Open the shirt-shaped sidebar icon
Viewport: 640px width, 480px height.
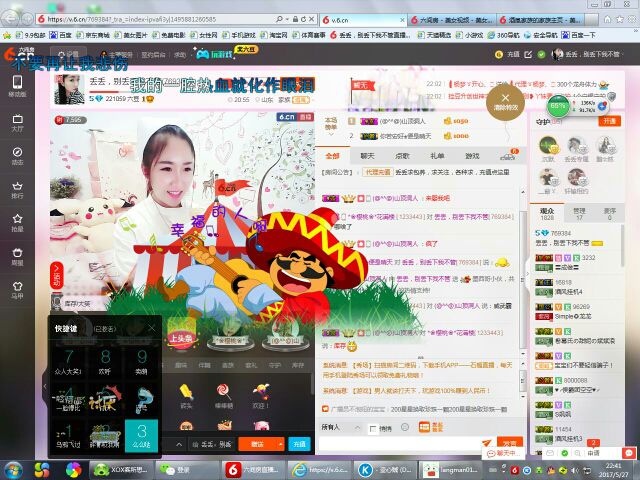click(17, 290)
